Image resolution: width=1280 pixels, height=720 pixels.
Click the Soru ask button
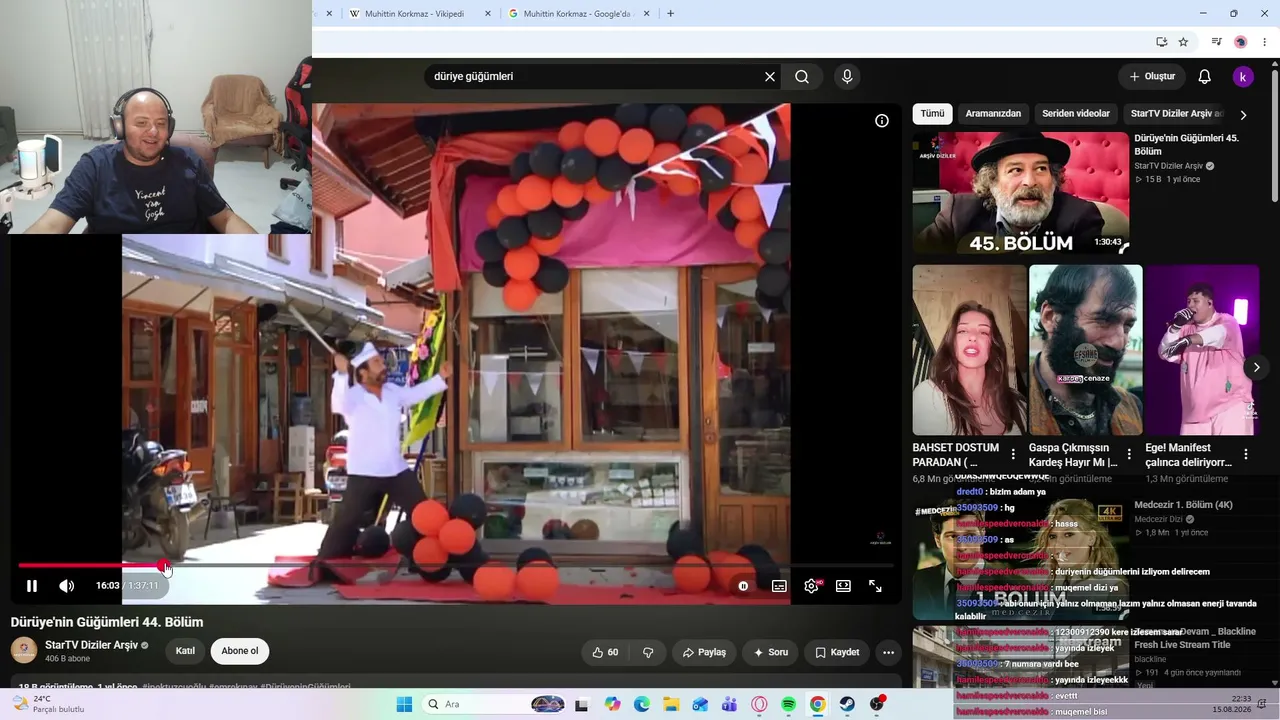771,652
